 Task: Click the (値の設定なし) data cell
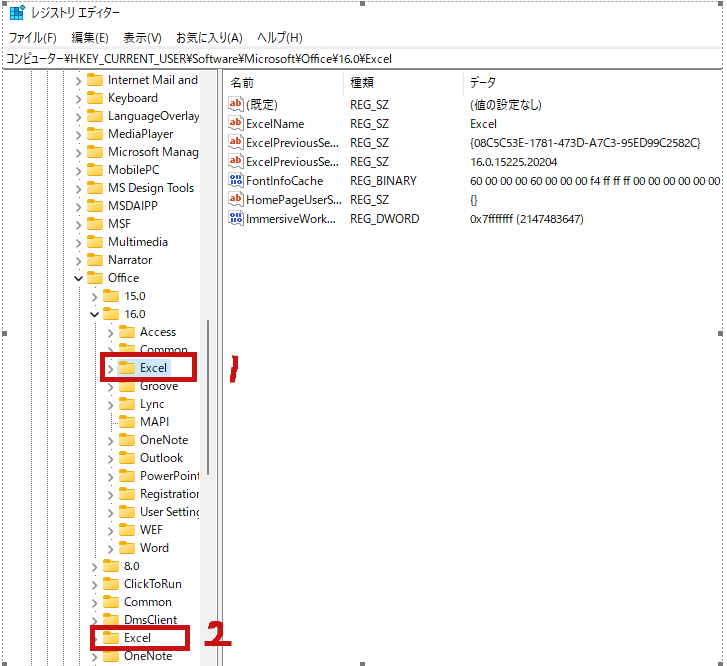coord(506,105)
